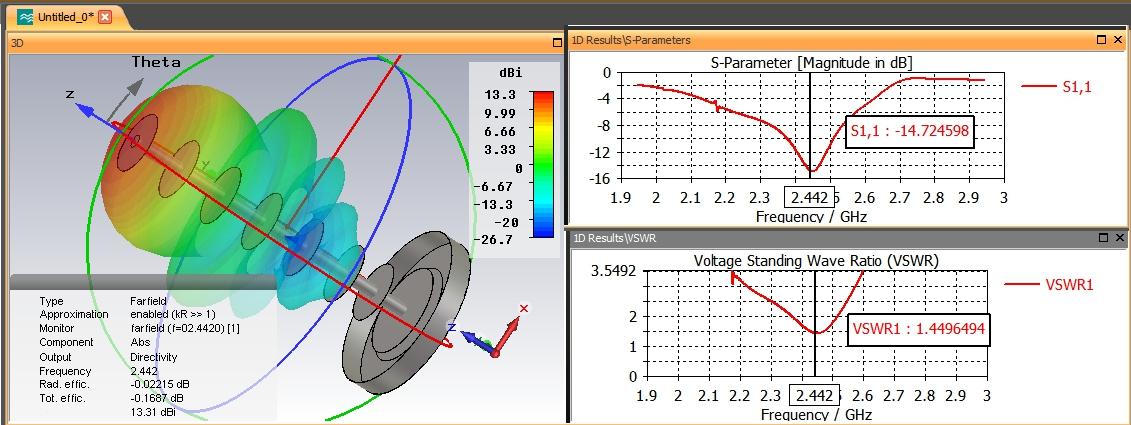This screenshot has height=425, width=1131.
Task: Close the VSWR results window
Action: coord(1119,237)
